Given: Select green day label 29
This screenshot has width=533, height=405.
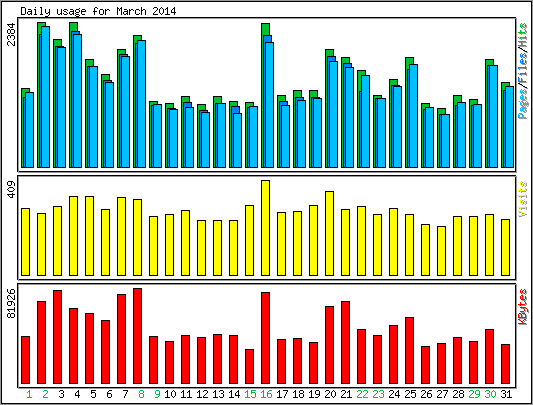Looking at the screenshot, I should pos(474,394).
